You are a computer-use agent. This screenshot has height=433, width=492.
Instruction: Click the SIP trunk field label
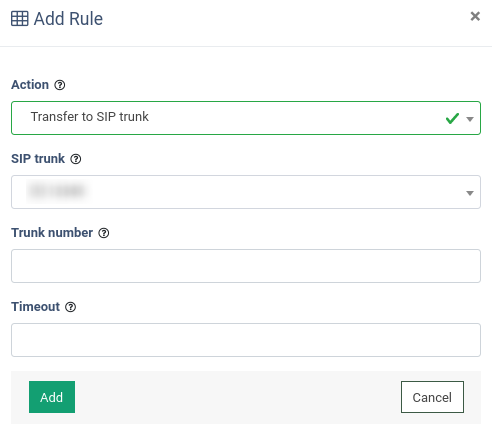click(38, 159)
